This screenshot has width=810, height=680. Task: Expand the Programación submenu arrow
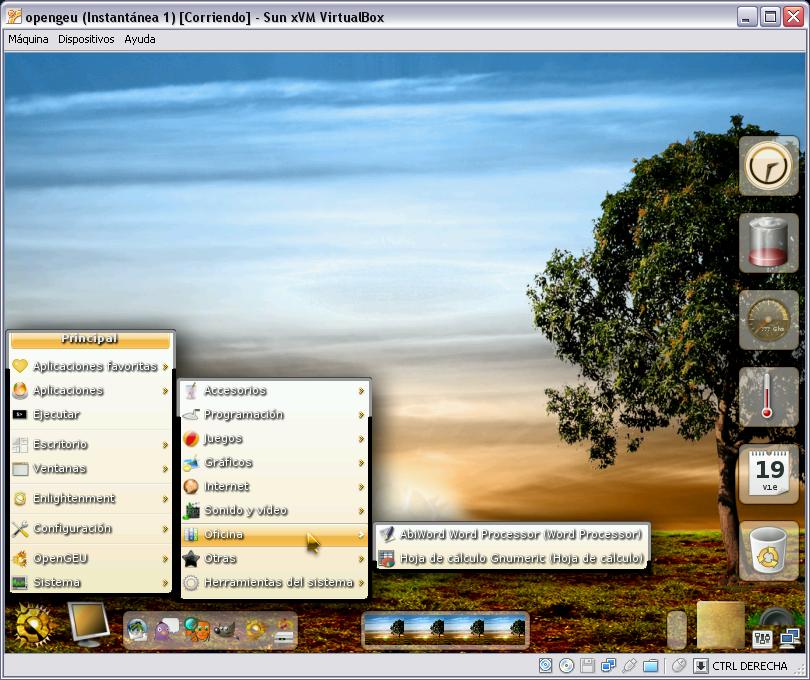(362, 415)
